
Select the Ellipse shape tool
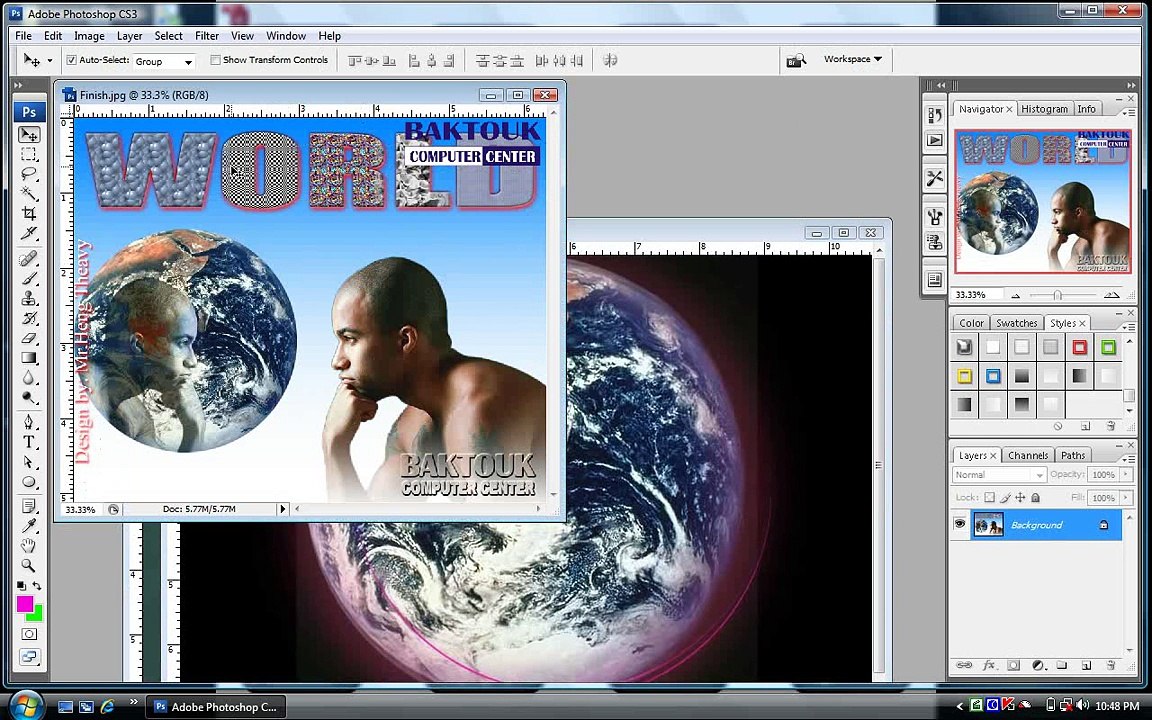pyautogui.click(x=29, y=482)
